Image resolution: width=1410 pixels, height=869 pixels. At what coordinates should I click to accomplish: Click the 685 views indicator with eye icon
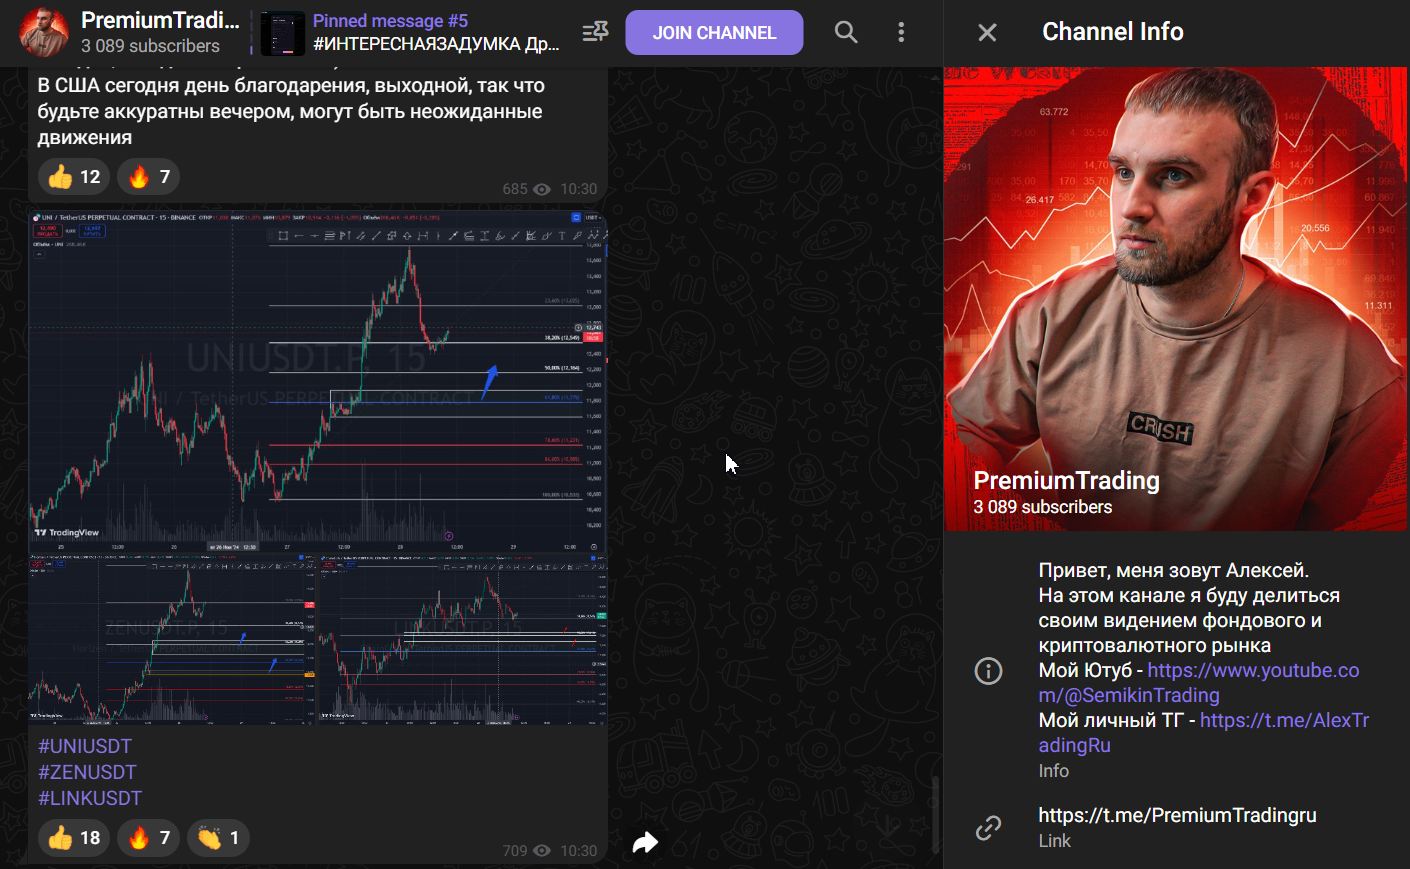(526, 189)
